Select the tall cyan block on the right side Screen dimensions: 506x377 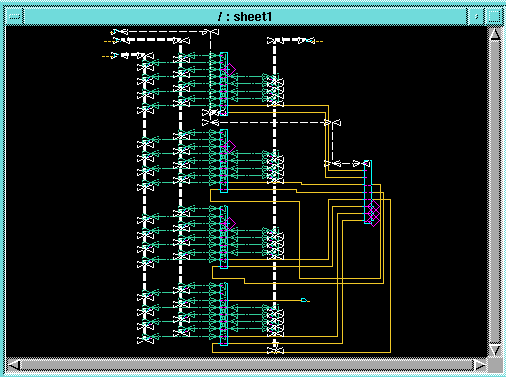(367, 192)
